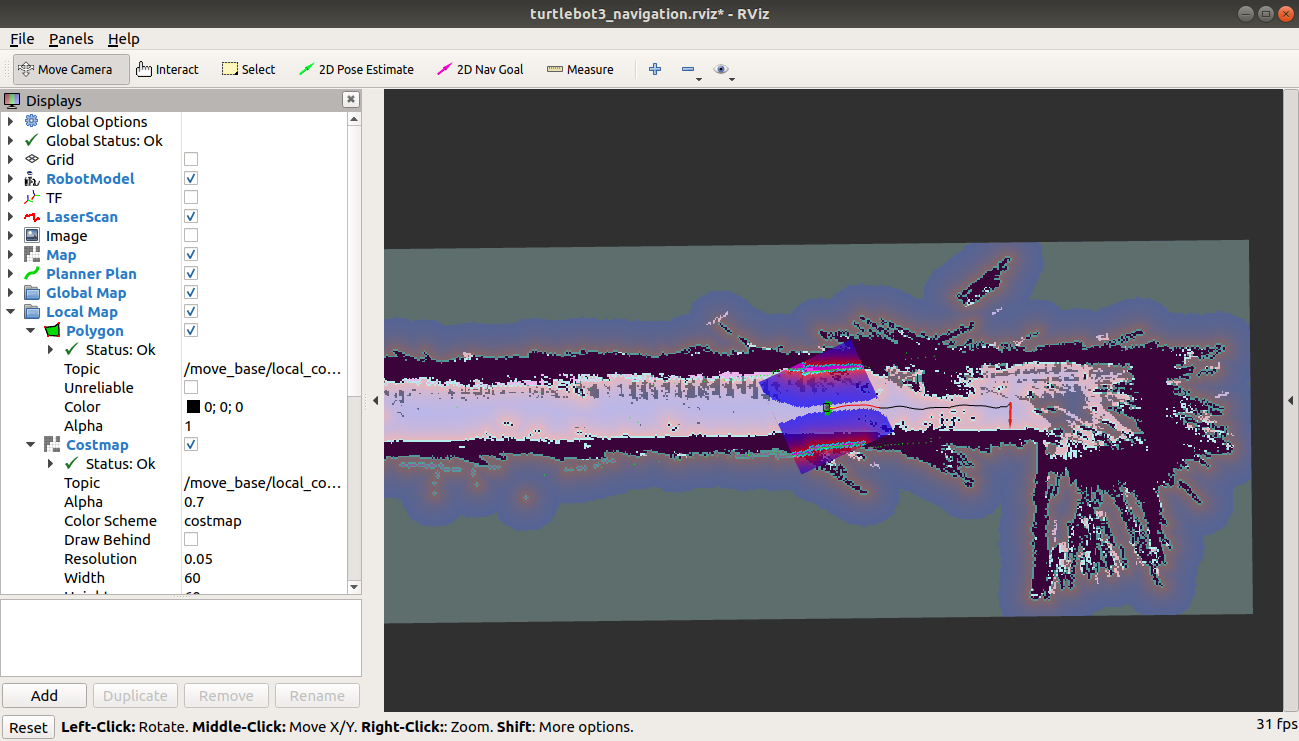Expand the Global Options tree item
The image size is (1299, 741).
pos(11,121)
